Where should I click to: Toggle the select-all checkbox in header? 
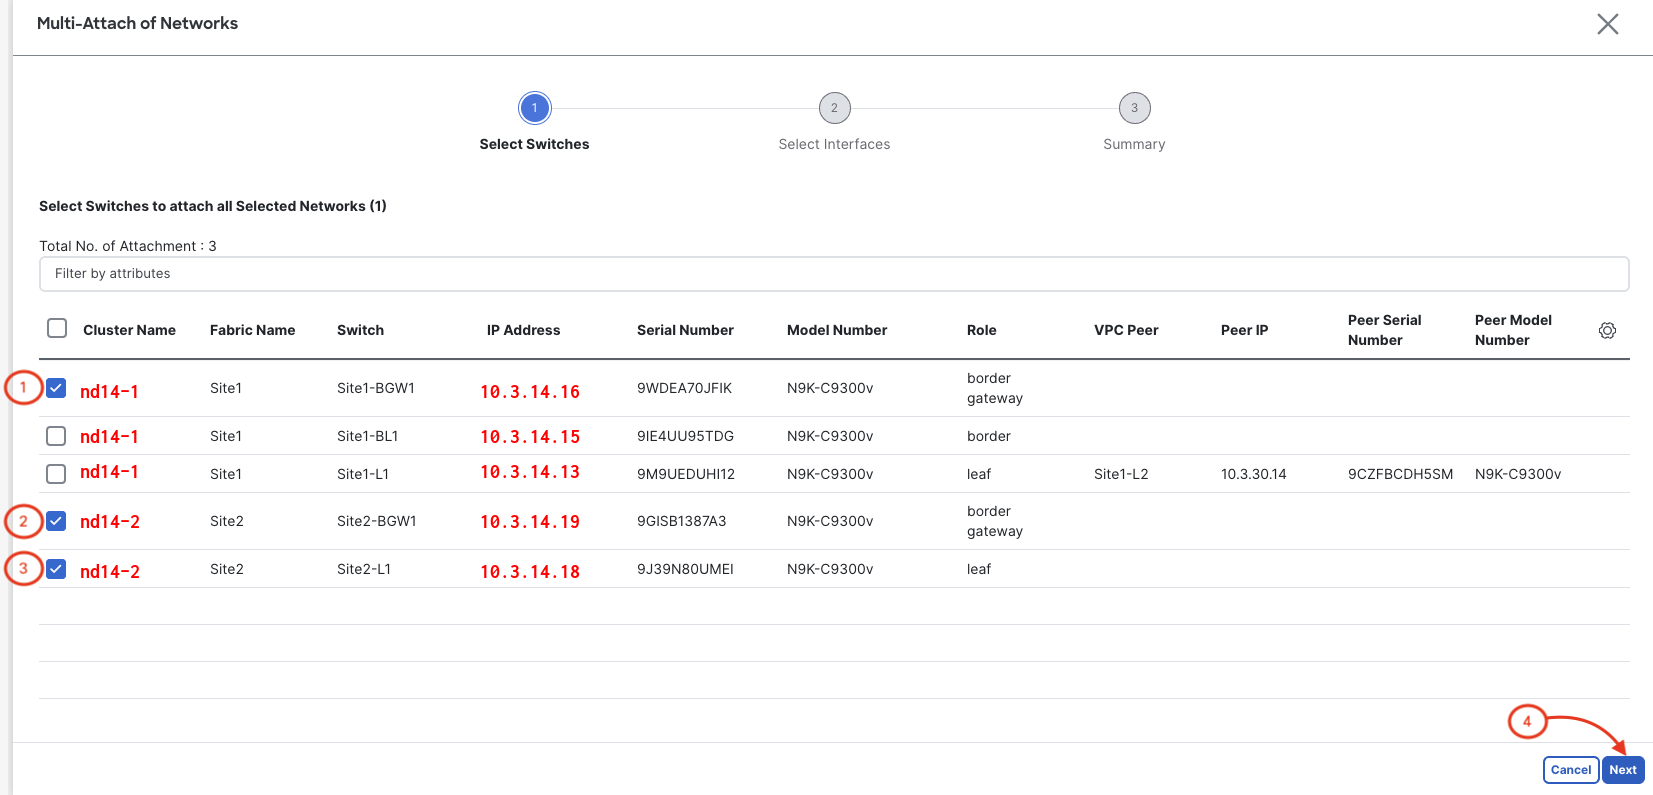click(57, 329)
